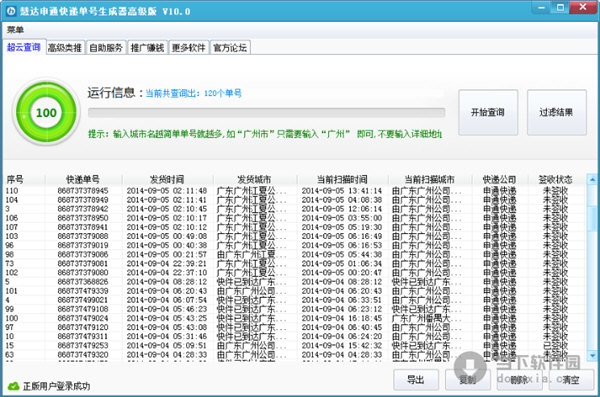The height and width of the screenshot is (397, 600).
Task: Click the results list scrollbar thumb
Action: (x=592, y=218)
